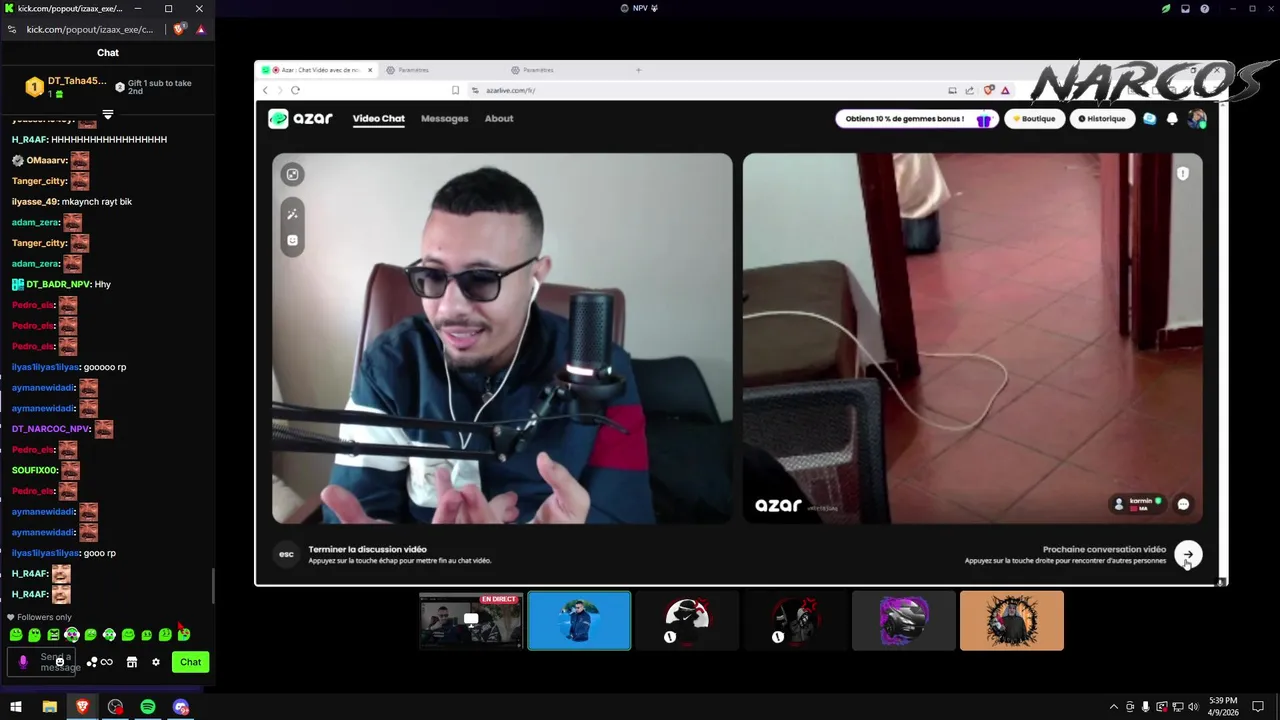Viewport: 1280px width, 720px height.
Task: Click username SOUFIX00 in chat
Action: point(35,470)
